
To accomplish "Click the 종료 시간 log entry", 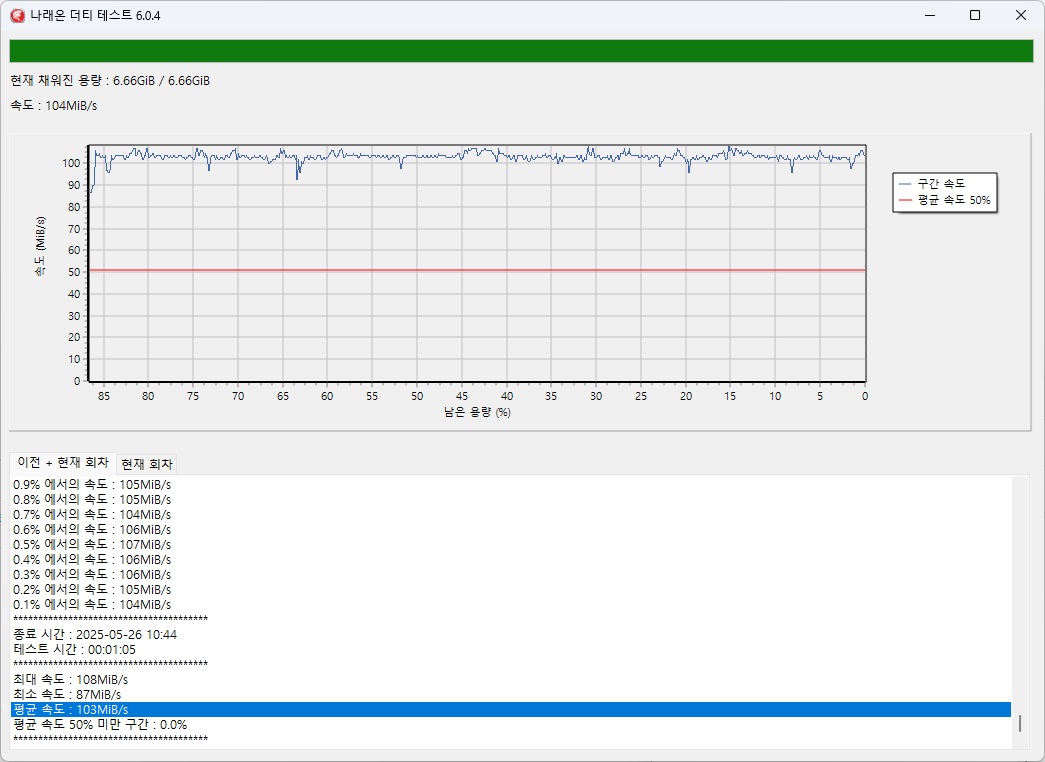I will pyautogui.click(x=95, y=634).
